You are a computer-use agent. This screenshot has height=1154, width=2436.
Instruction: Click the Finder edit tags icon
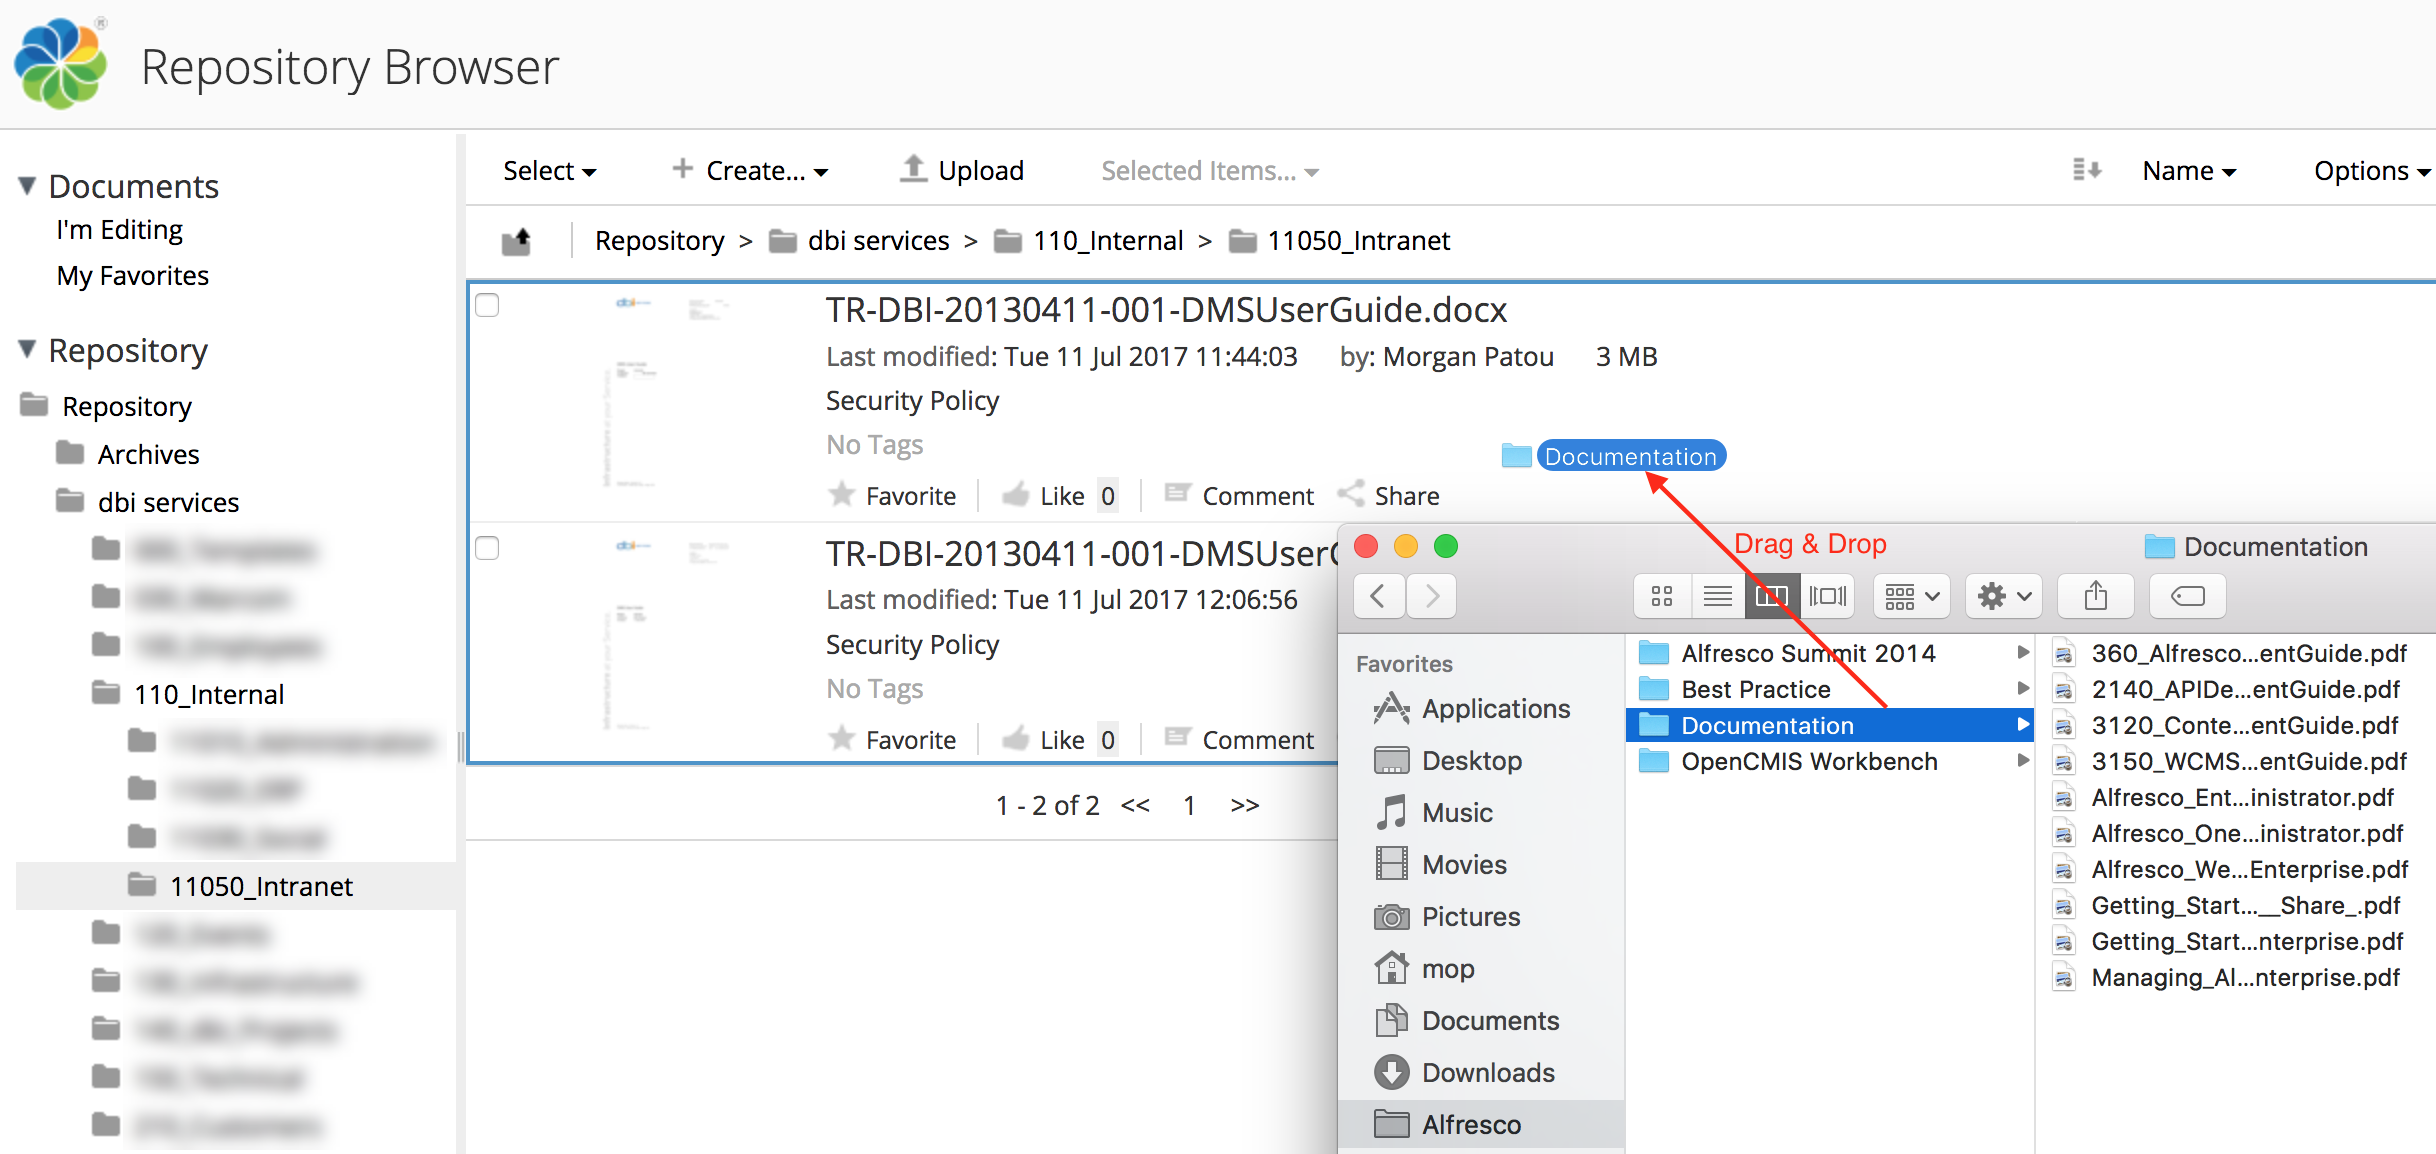(2188, 597)
